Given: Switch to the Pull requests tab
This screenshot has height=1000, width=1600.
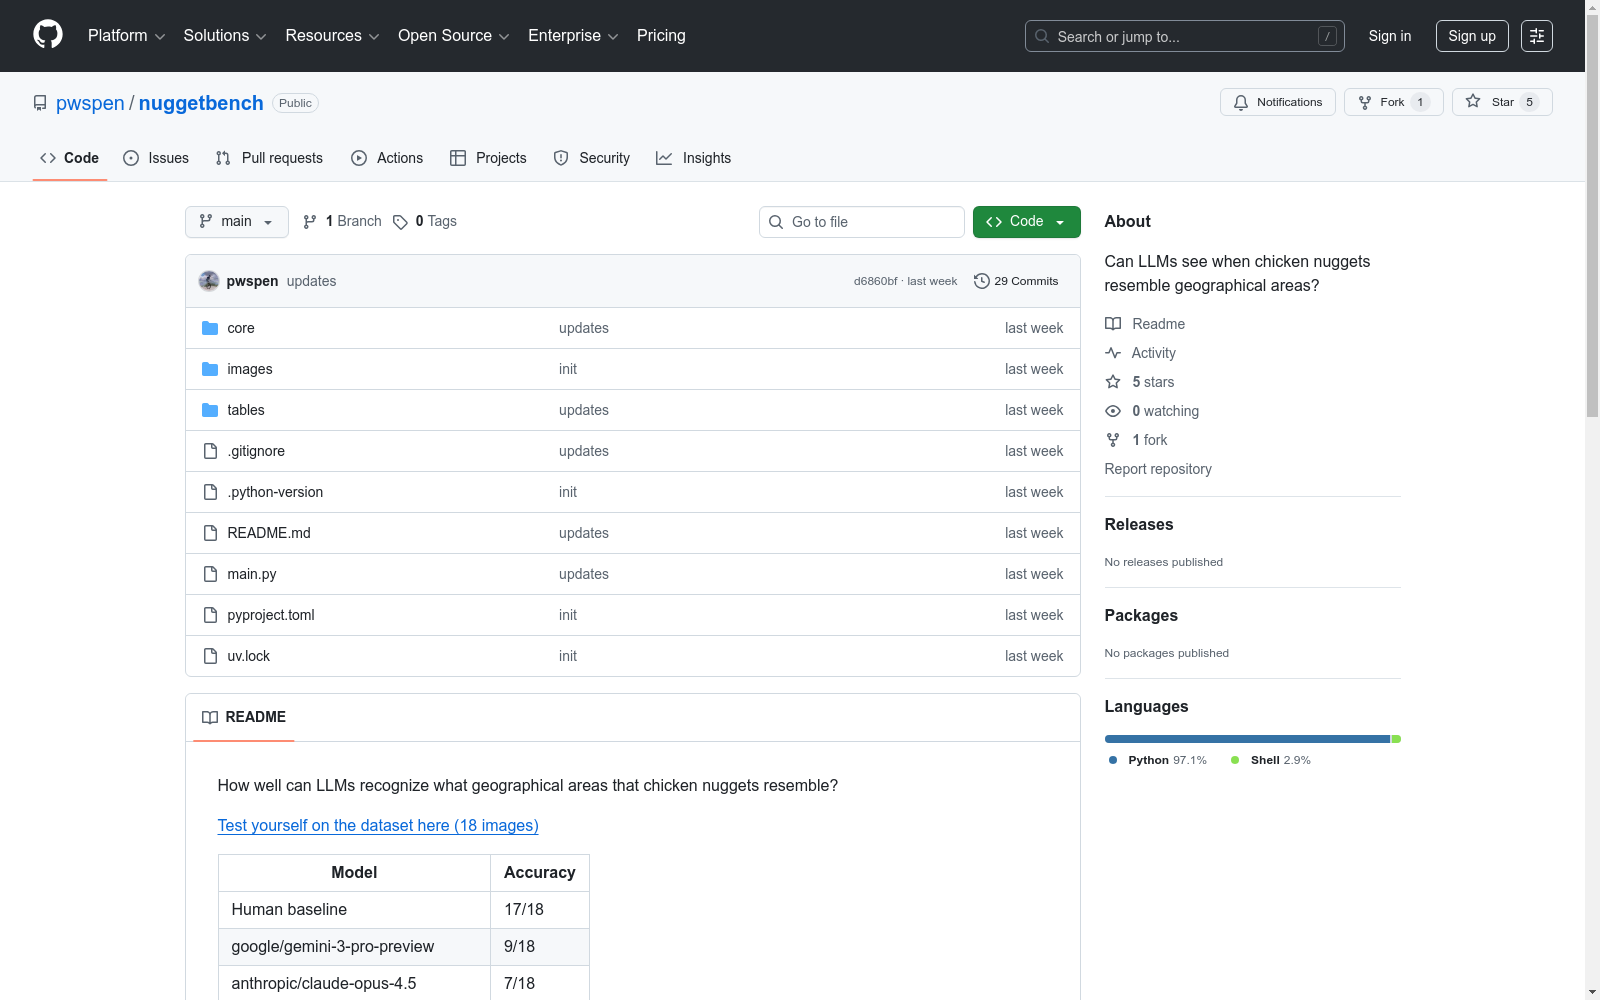Looking at the screenshot, I should tap(269, 158).
